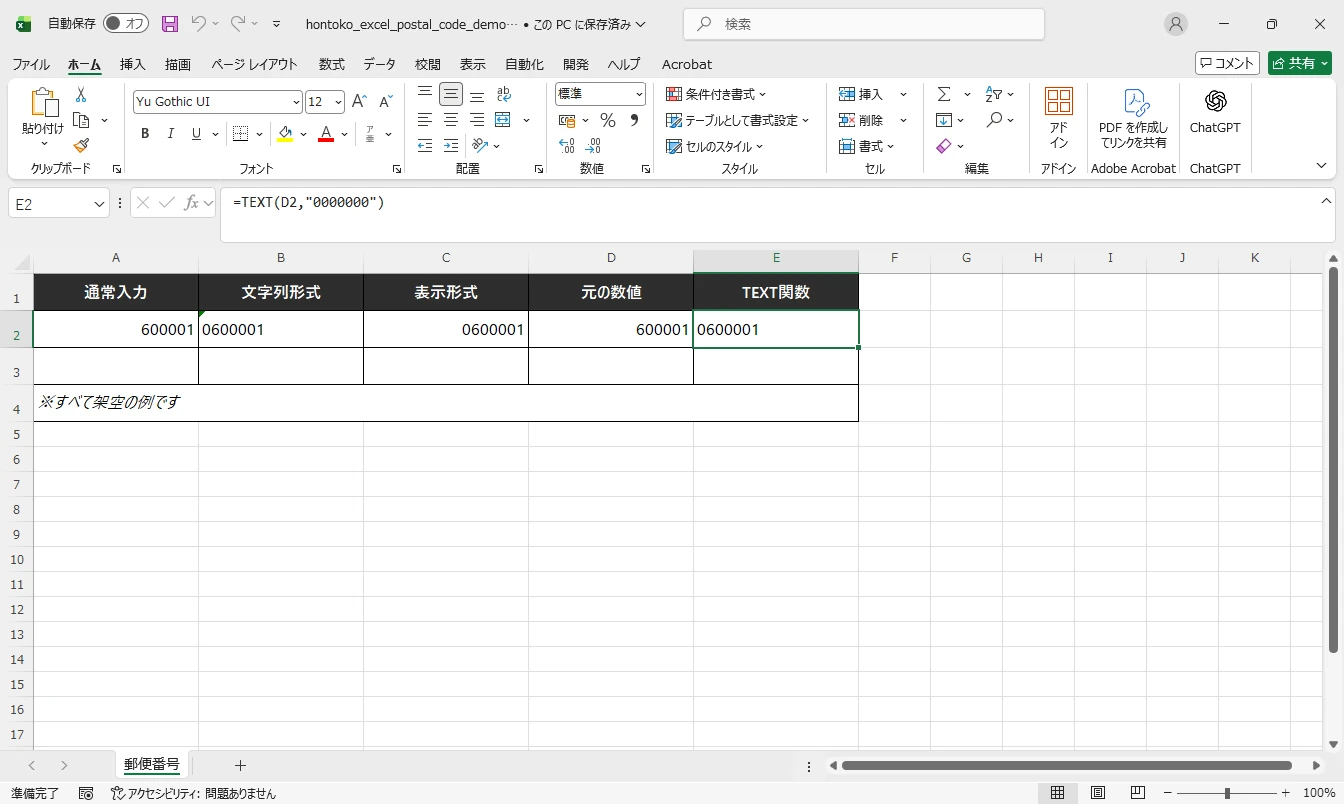The height and width of the screenshot is (804, 1344).
Task: Click the Comma Style icon
Action: pos(633,120)
